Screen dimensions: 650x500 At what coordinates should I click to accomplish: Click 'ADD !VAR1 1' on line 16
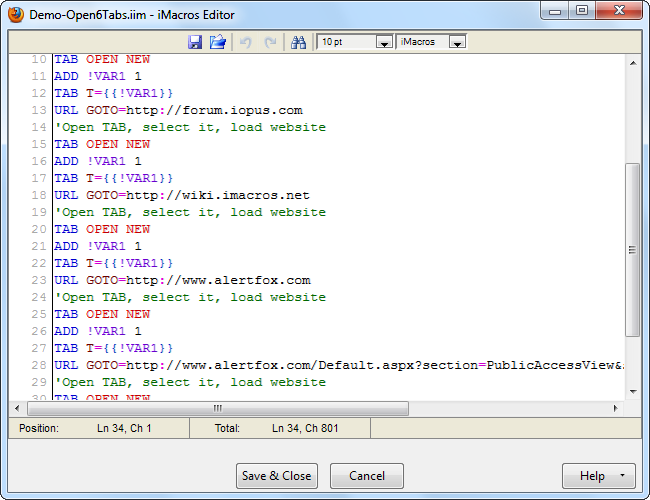(x=98, y=161)
